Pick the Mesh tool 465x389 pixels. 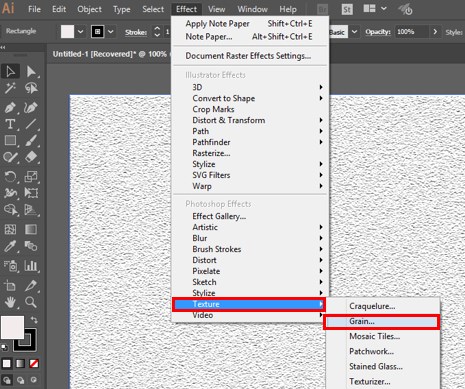pyautogui.click(x=10, y=229)
